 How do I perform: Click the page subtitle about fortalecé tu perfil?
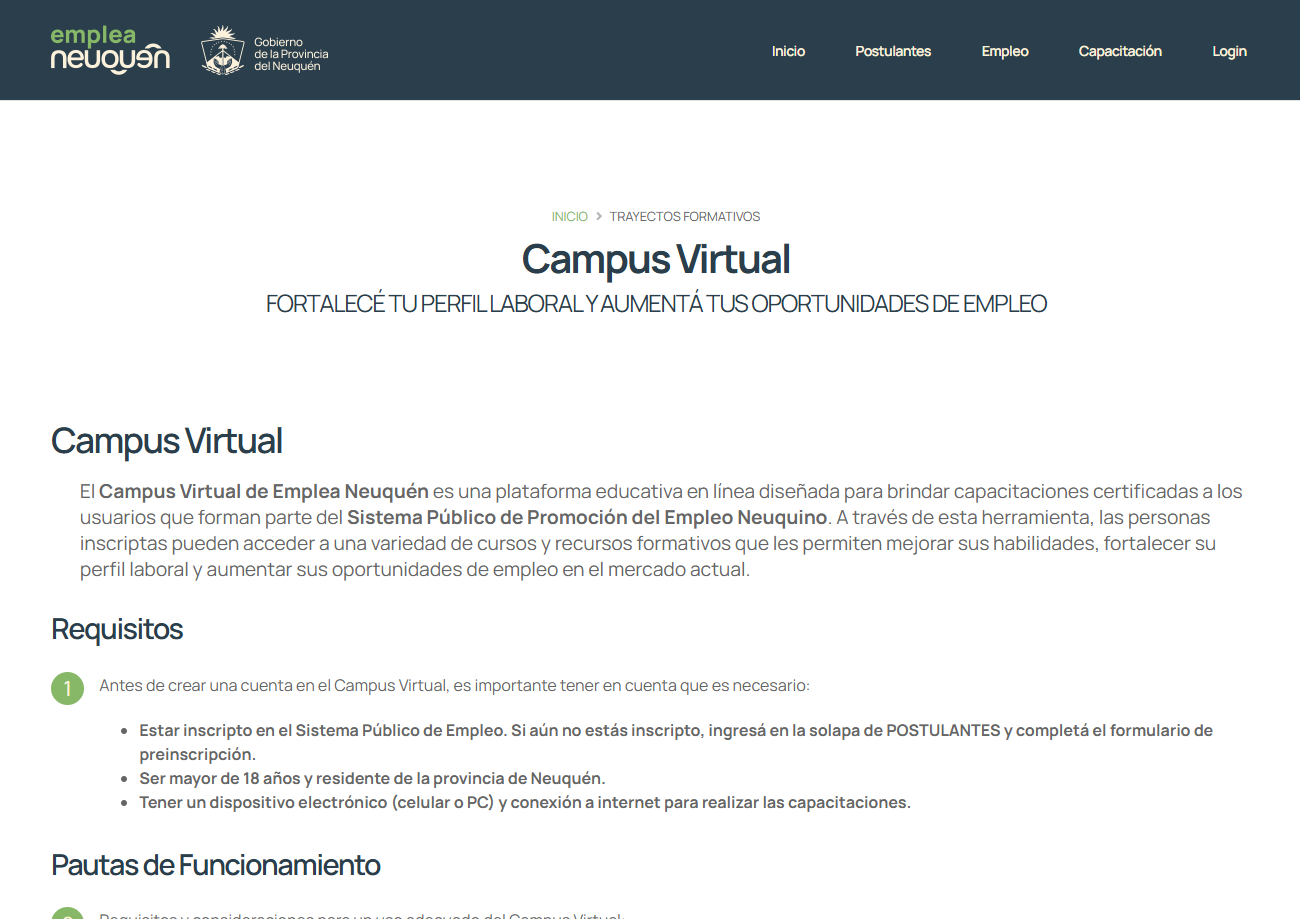pos(656,303)
